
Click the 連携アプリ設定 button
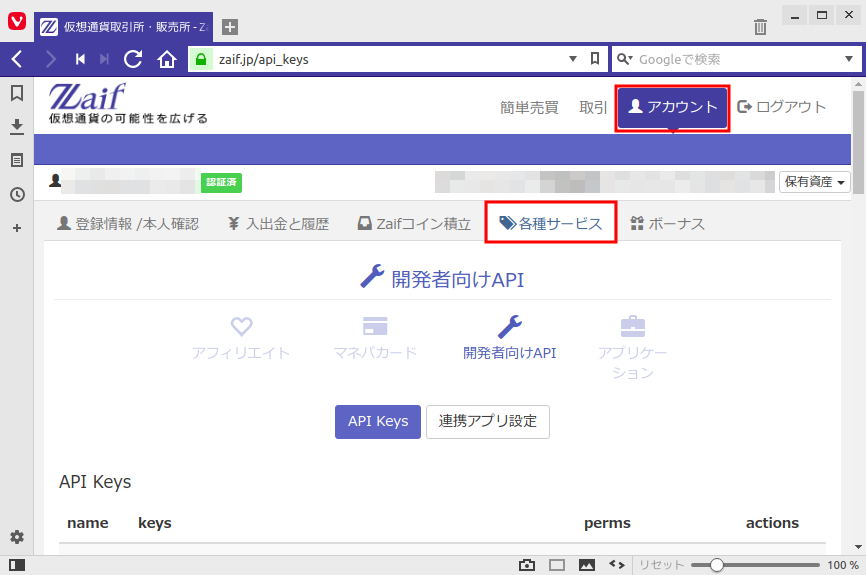pos(487,421)
